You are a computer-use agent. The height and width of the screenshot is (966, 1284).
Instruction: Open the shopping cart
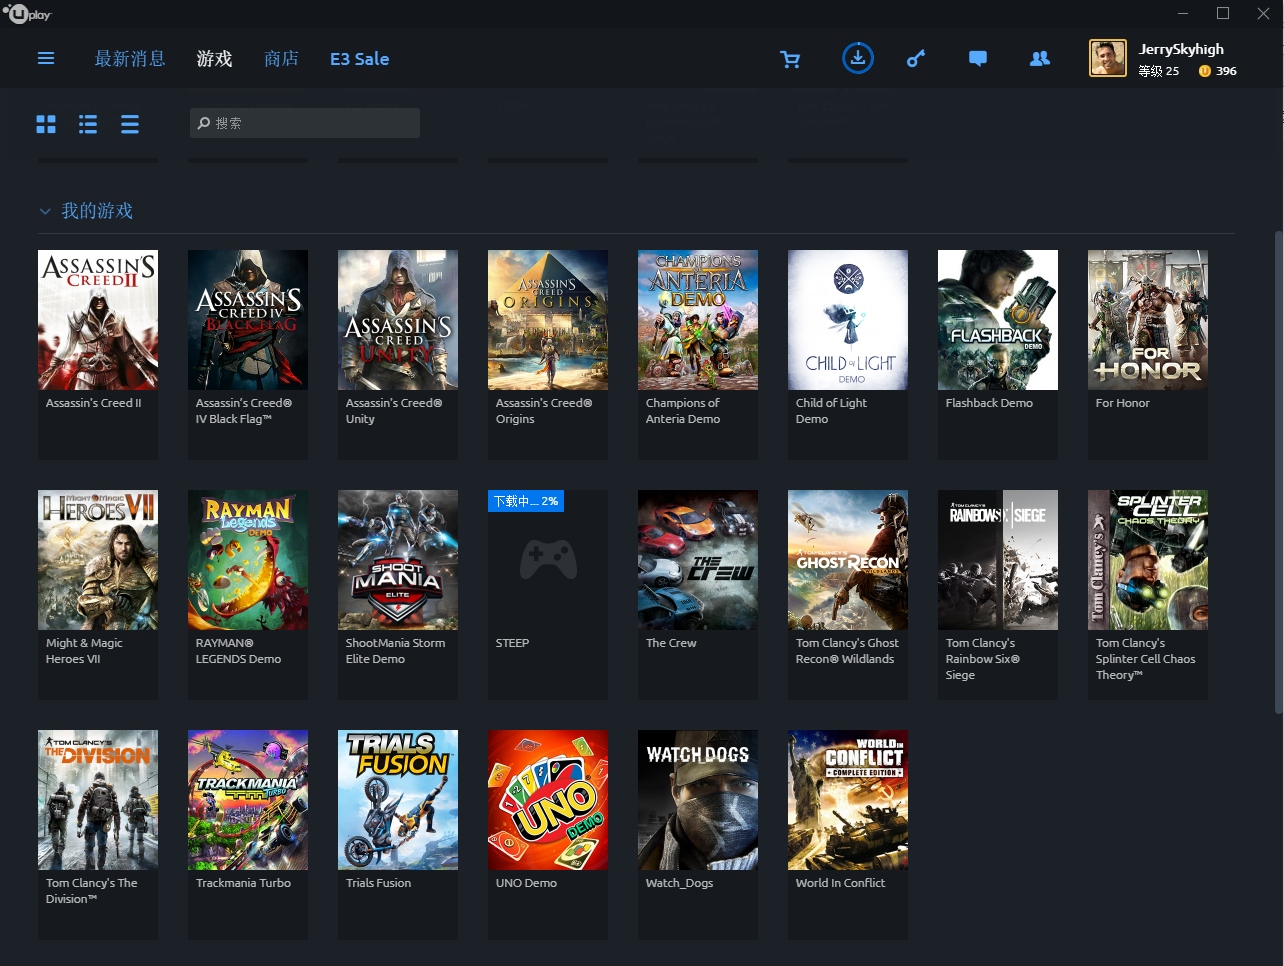(790, 60)
